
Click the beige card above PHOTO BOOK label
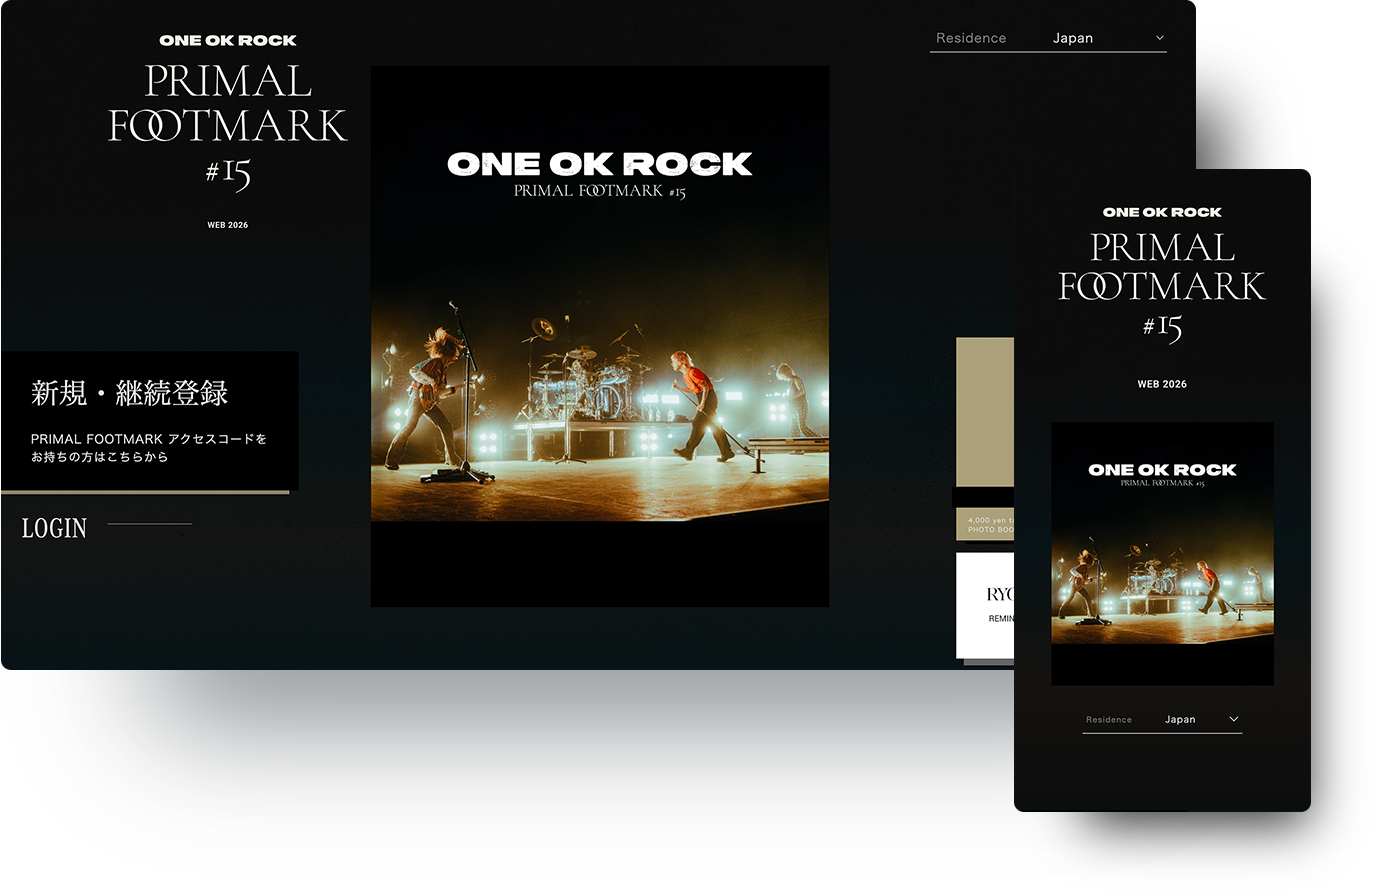click(985, 412)
